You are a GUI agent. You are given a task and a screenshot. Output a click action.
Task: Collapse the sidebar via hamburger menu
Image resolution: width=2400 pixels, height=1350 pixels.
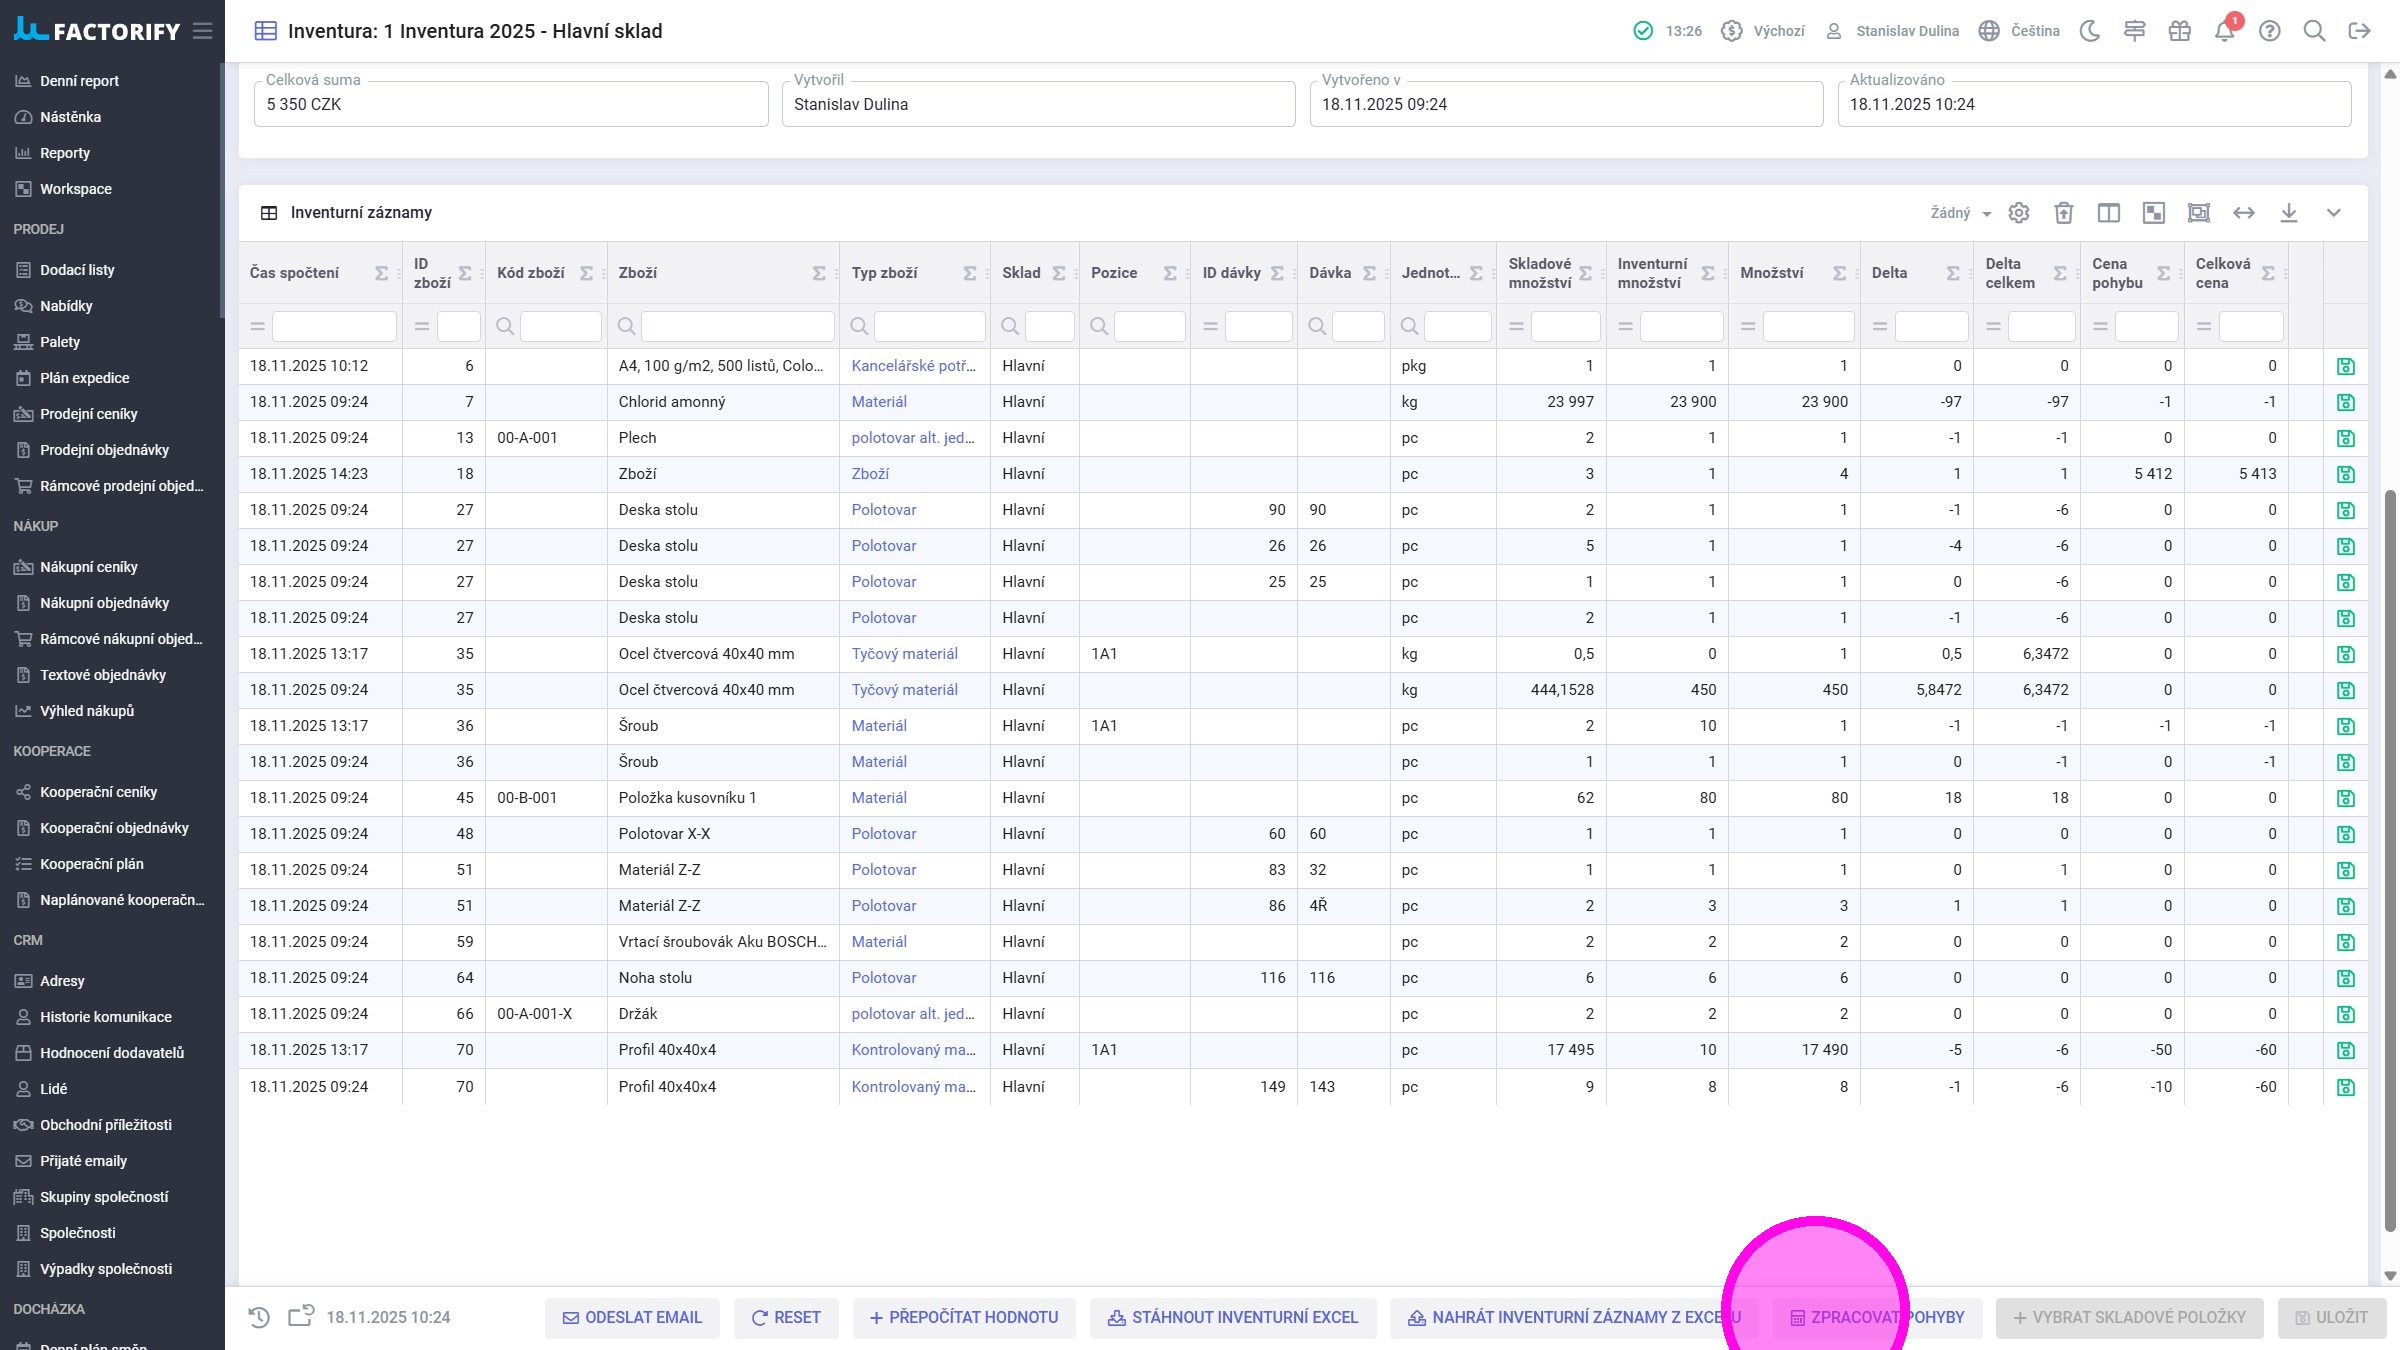(203, 31)
